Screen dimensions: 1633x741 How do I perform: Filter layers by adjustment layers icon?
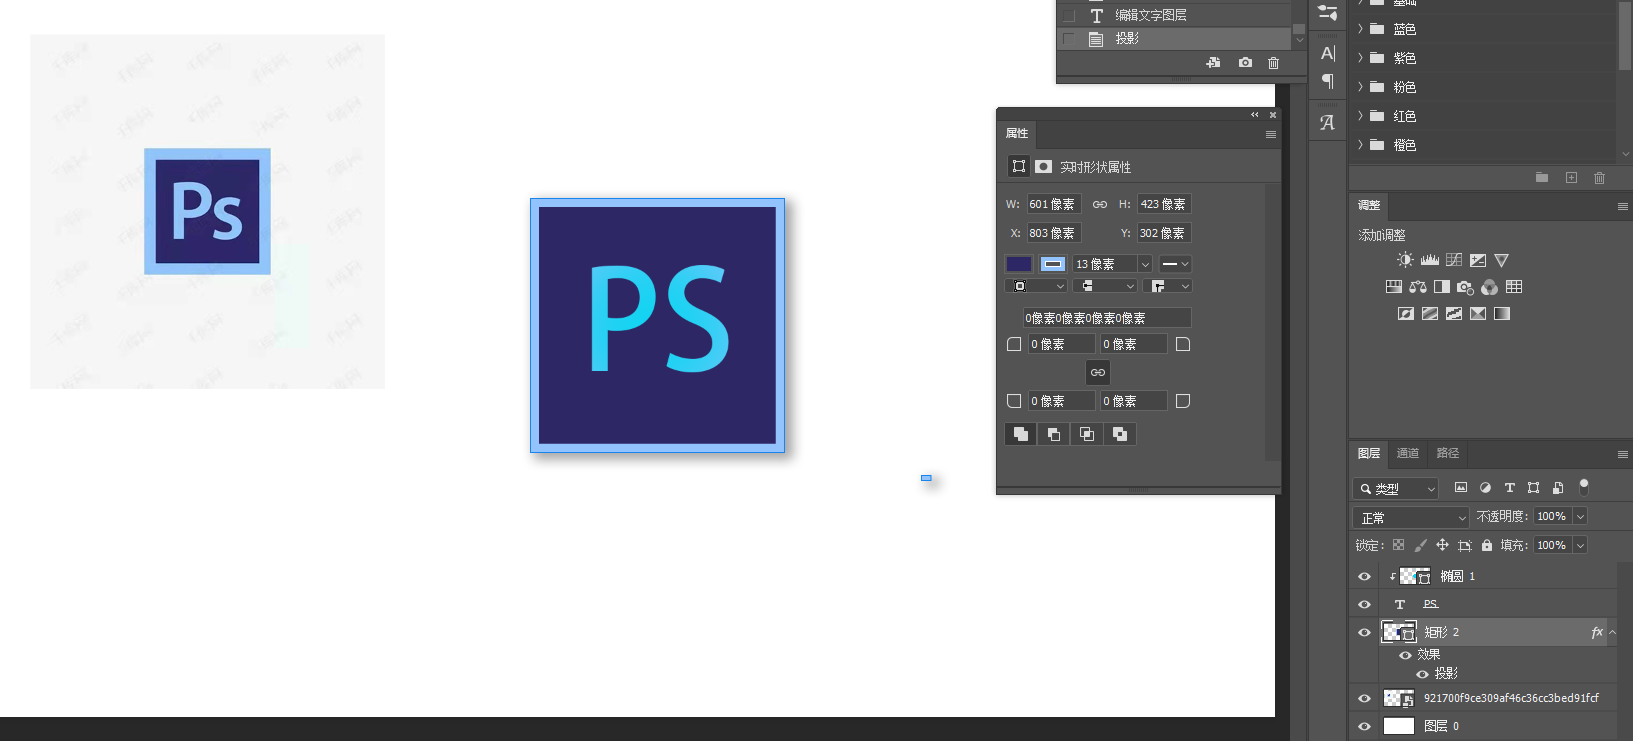click(1485, 488)
